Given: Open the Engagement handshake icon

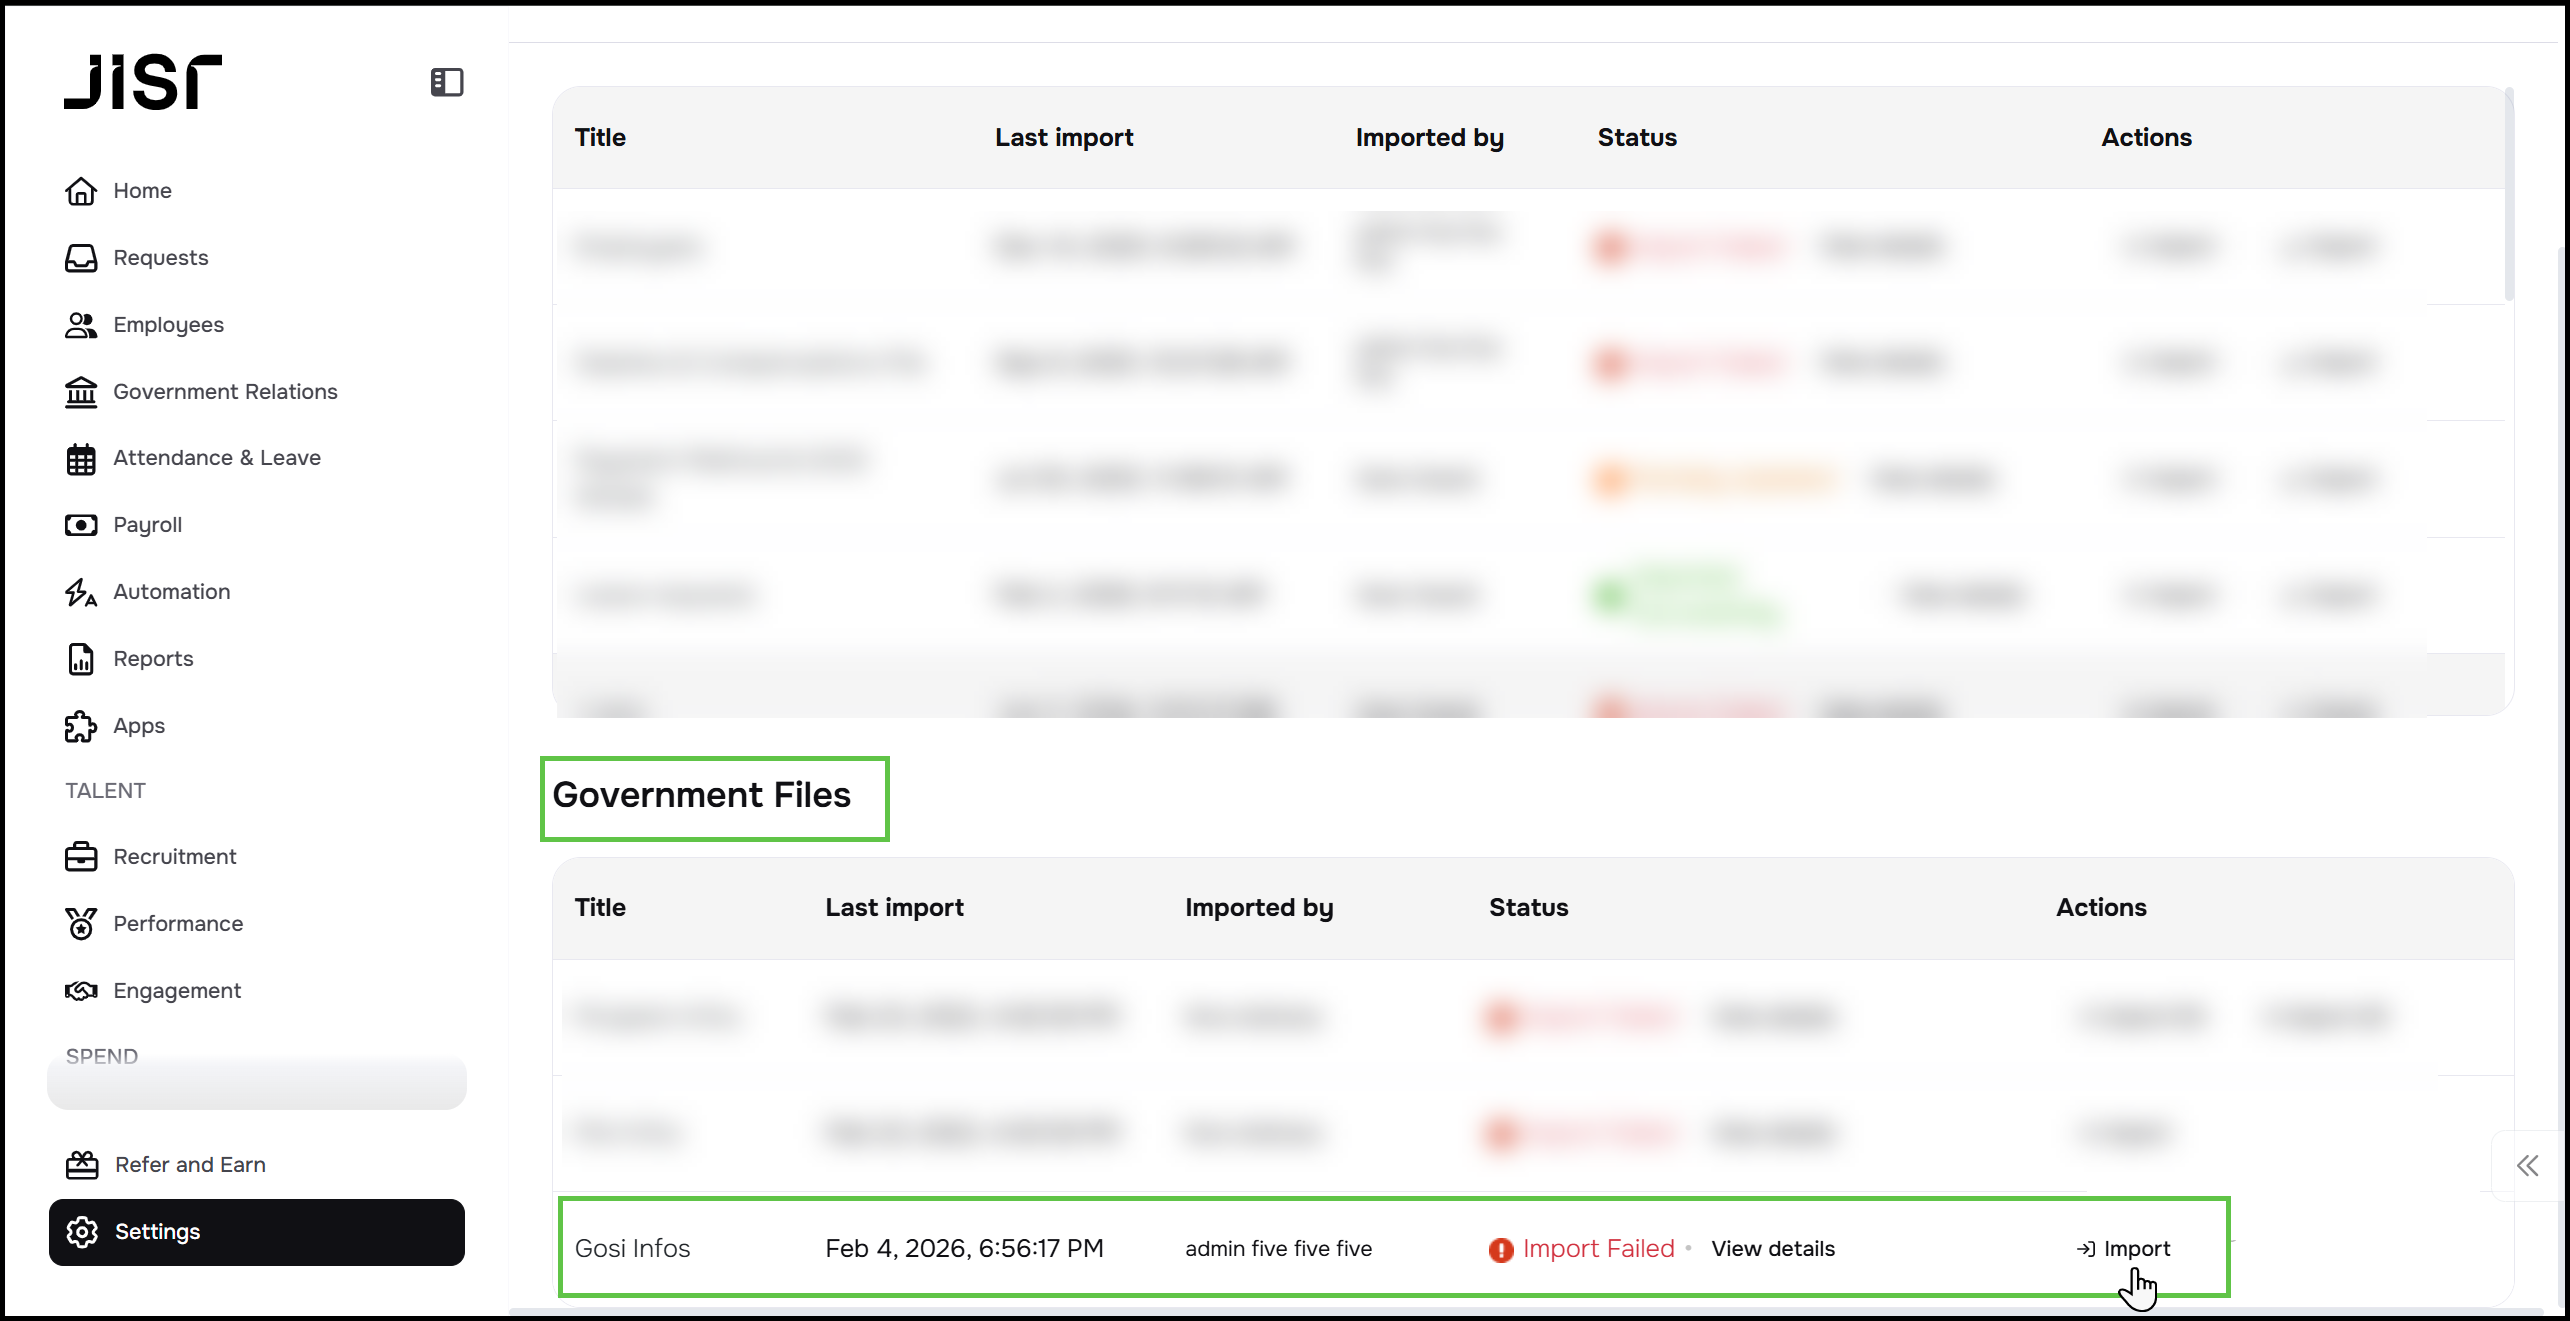Looking at the screenshot, I should pyautogui.click(x=81, y=991).
